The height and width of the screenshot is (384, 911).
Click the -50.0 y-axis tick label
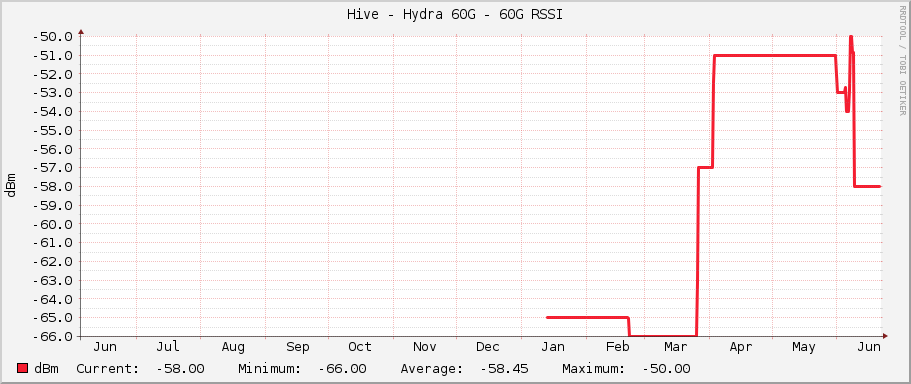tap(53, 37)
